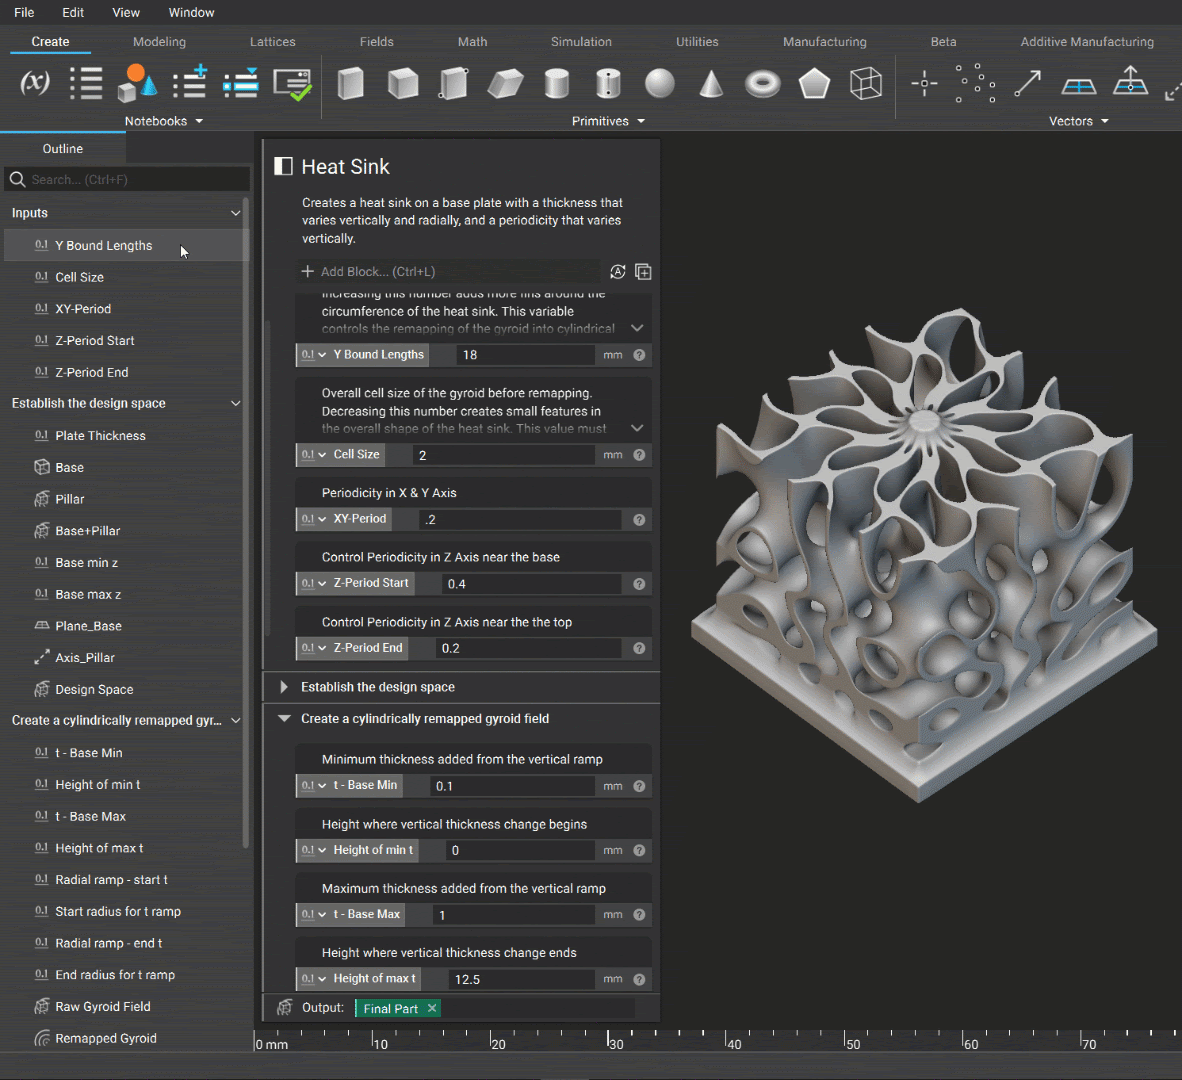Switch to the Lattices tab
Screen dimensions: 1182x1080
click(x=273, y=42)
